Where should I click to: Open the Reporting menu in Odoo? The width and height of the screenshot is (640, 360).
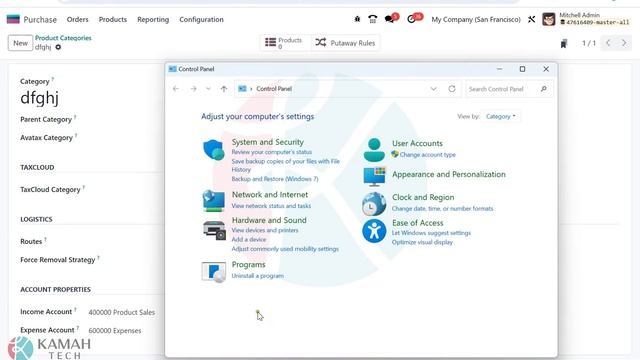point(153,19)
